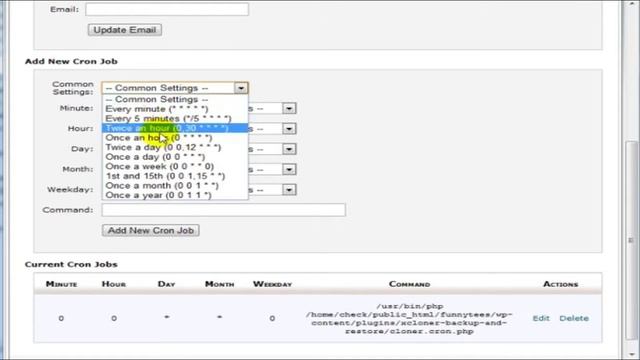Click the vertical scrollbar thumb
640x360 pixels.
point(631,240)
